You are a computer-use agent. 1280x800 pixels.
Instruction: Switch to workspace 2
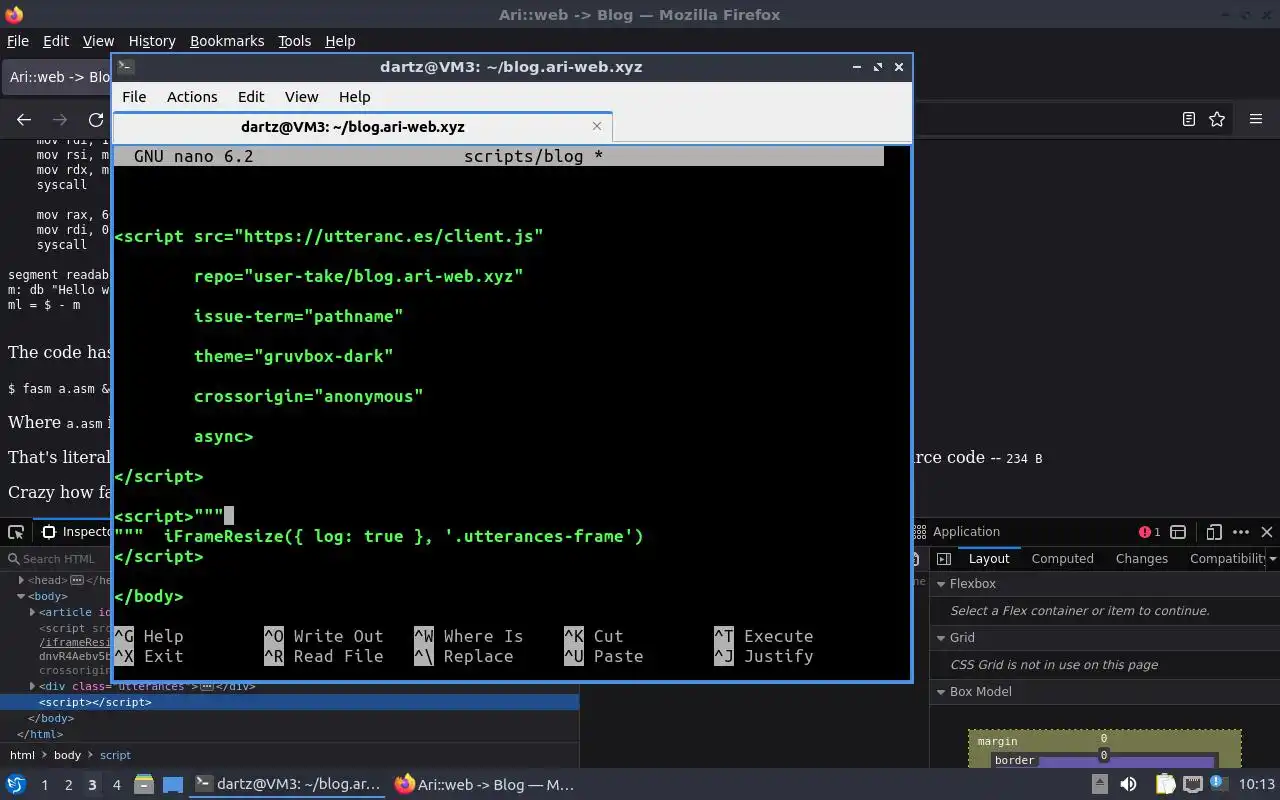68,785
